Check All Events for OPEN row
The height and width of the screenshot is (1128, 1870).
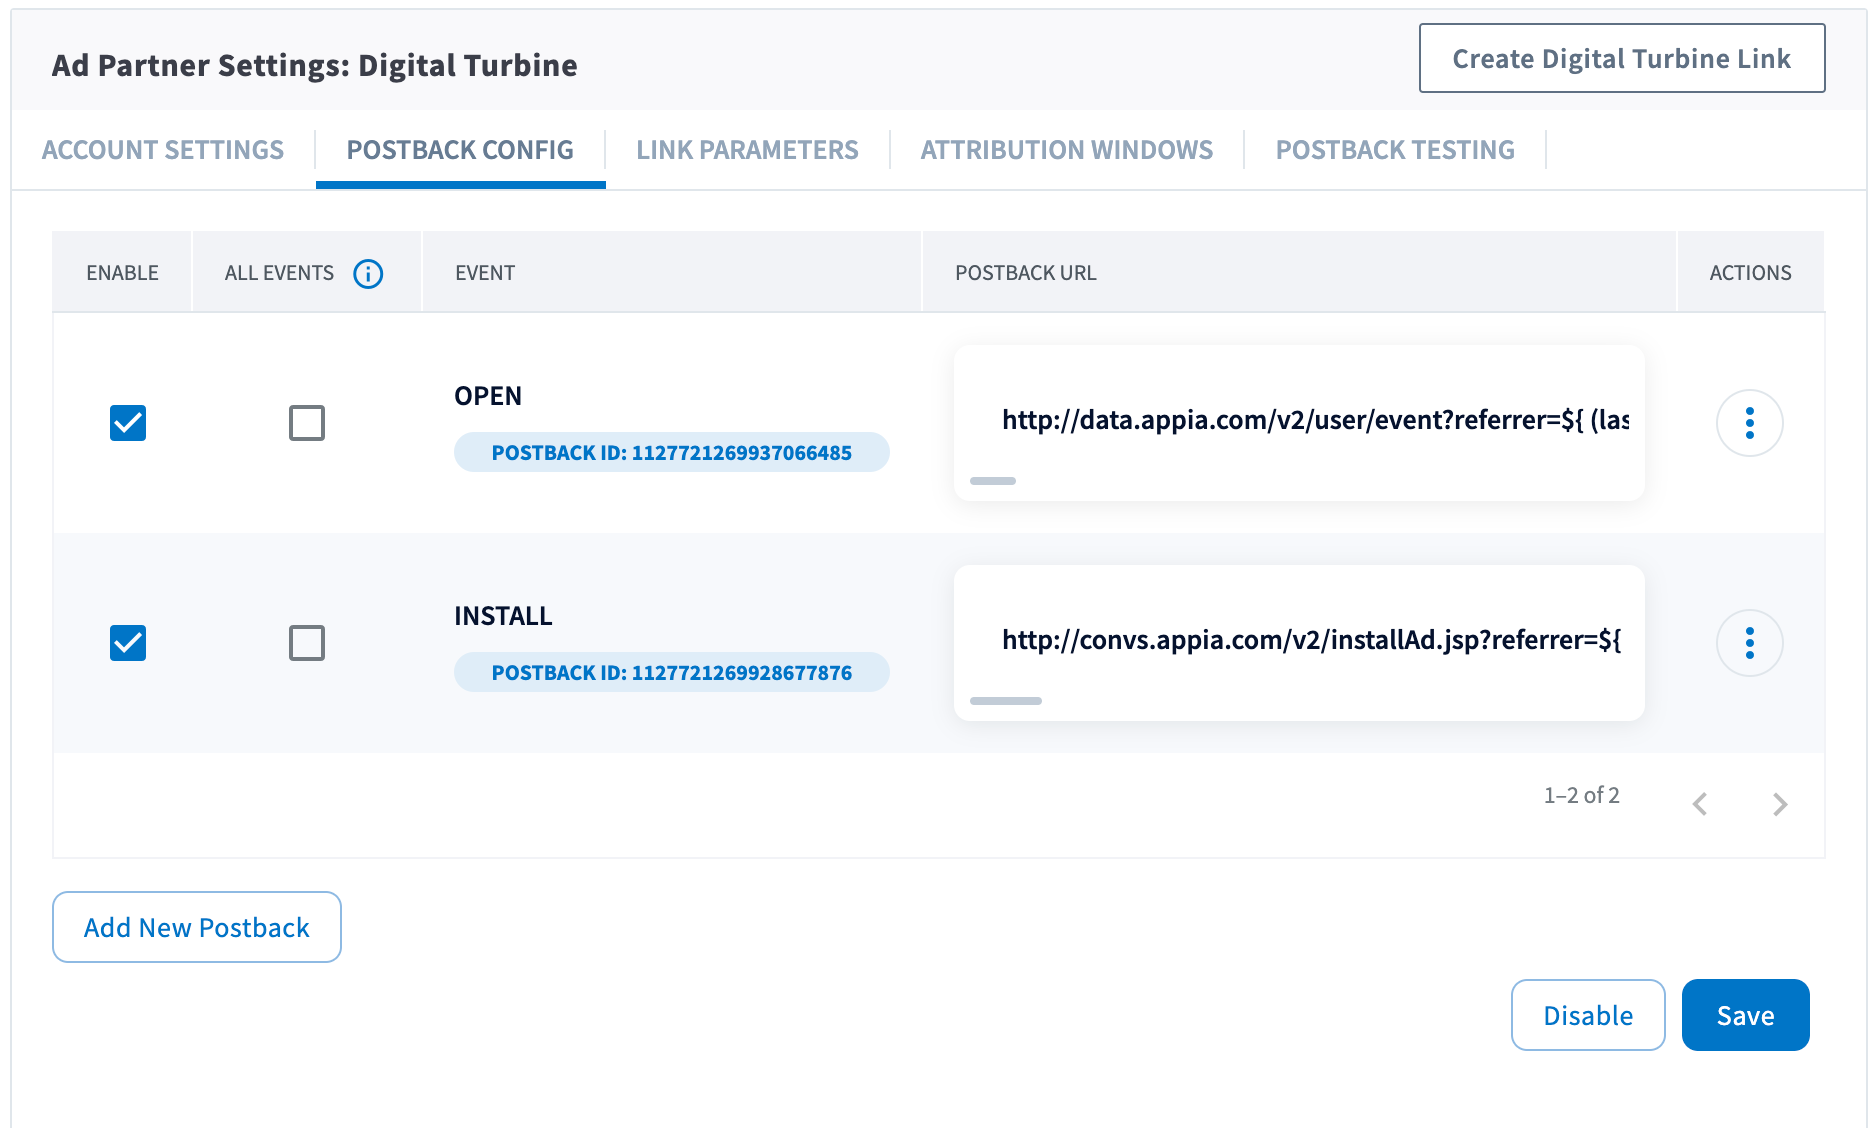point(307,423)
